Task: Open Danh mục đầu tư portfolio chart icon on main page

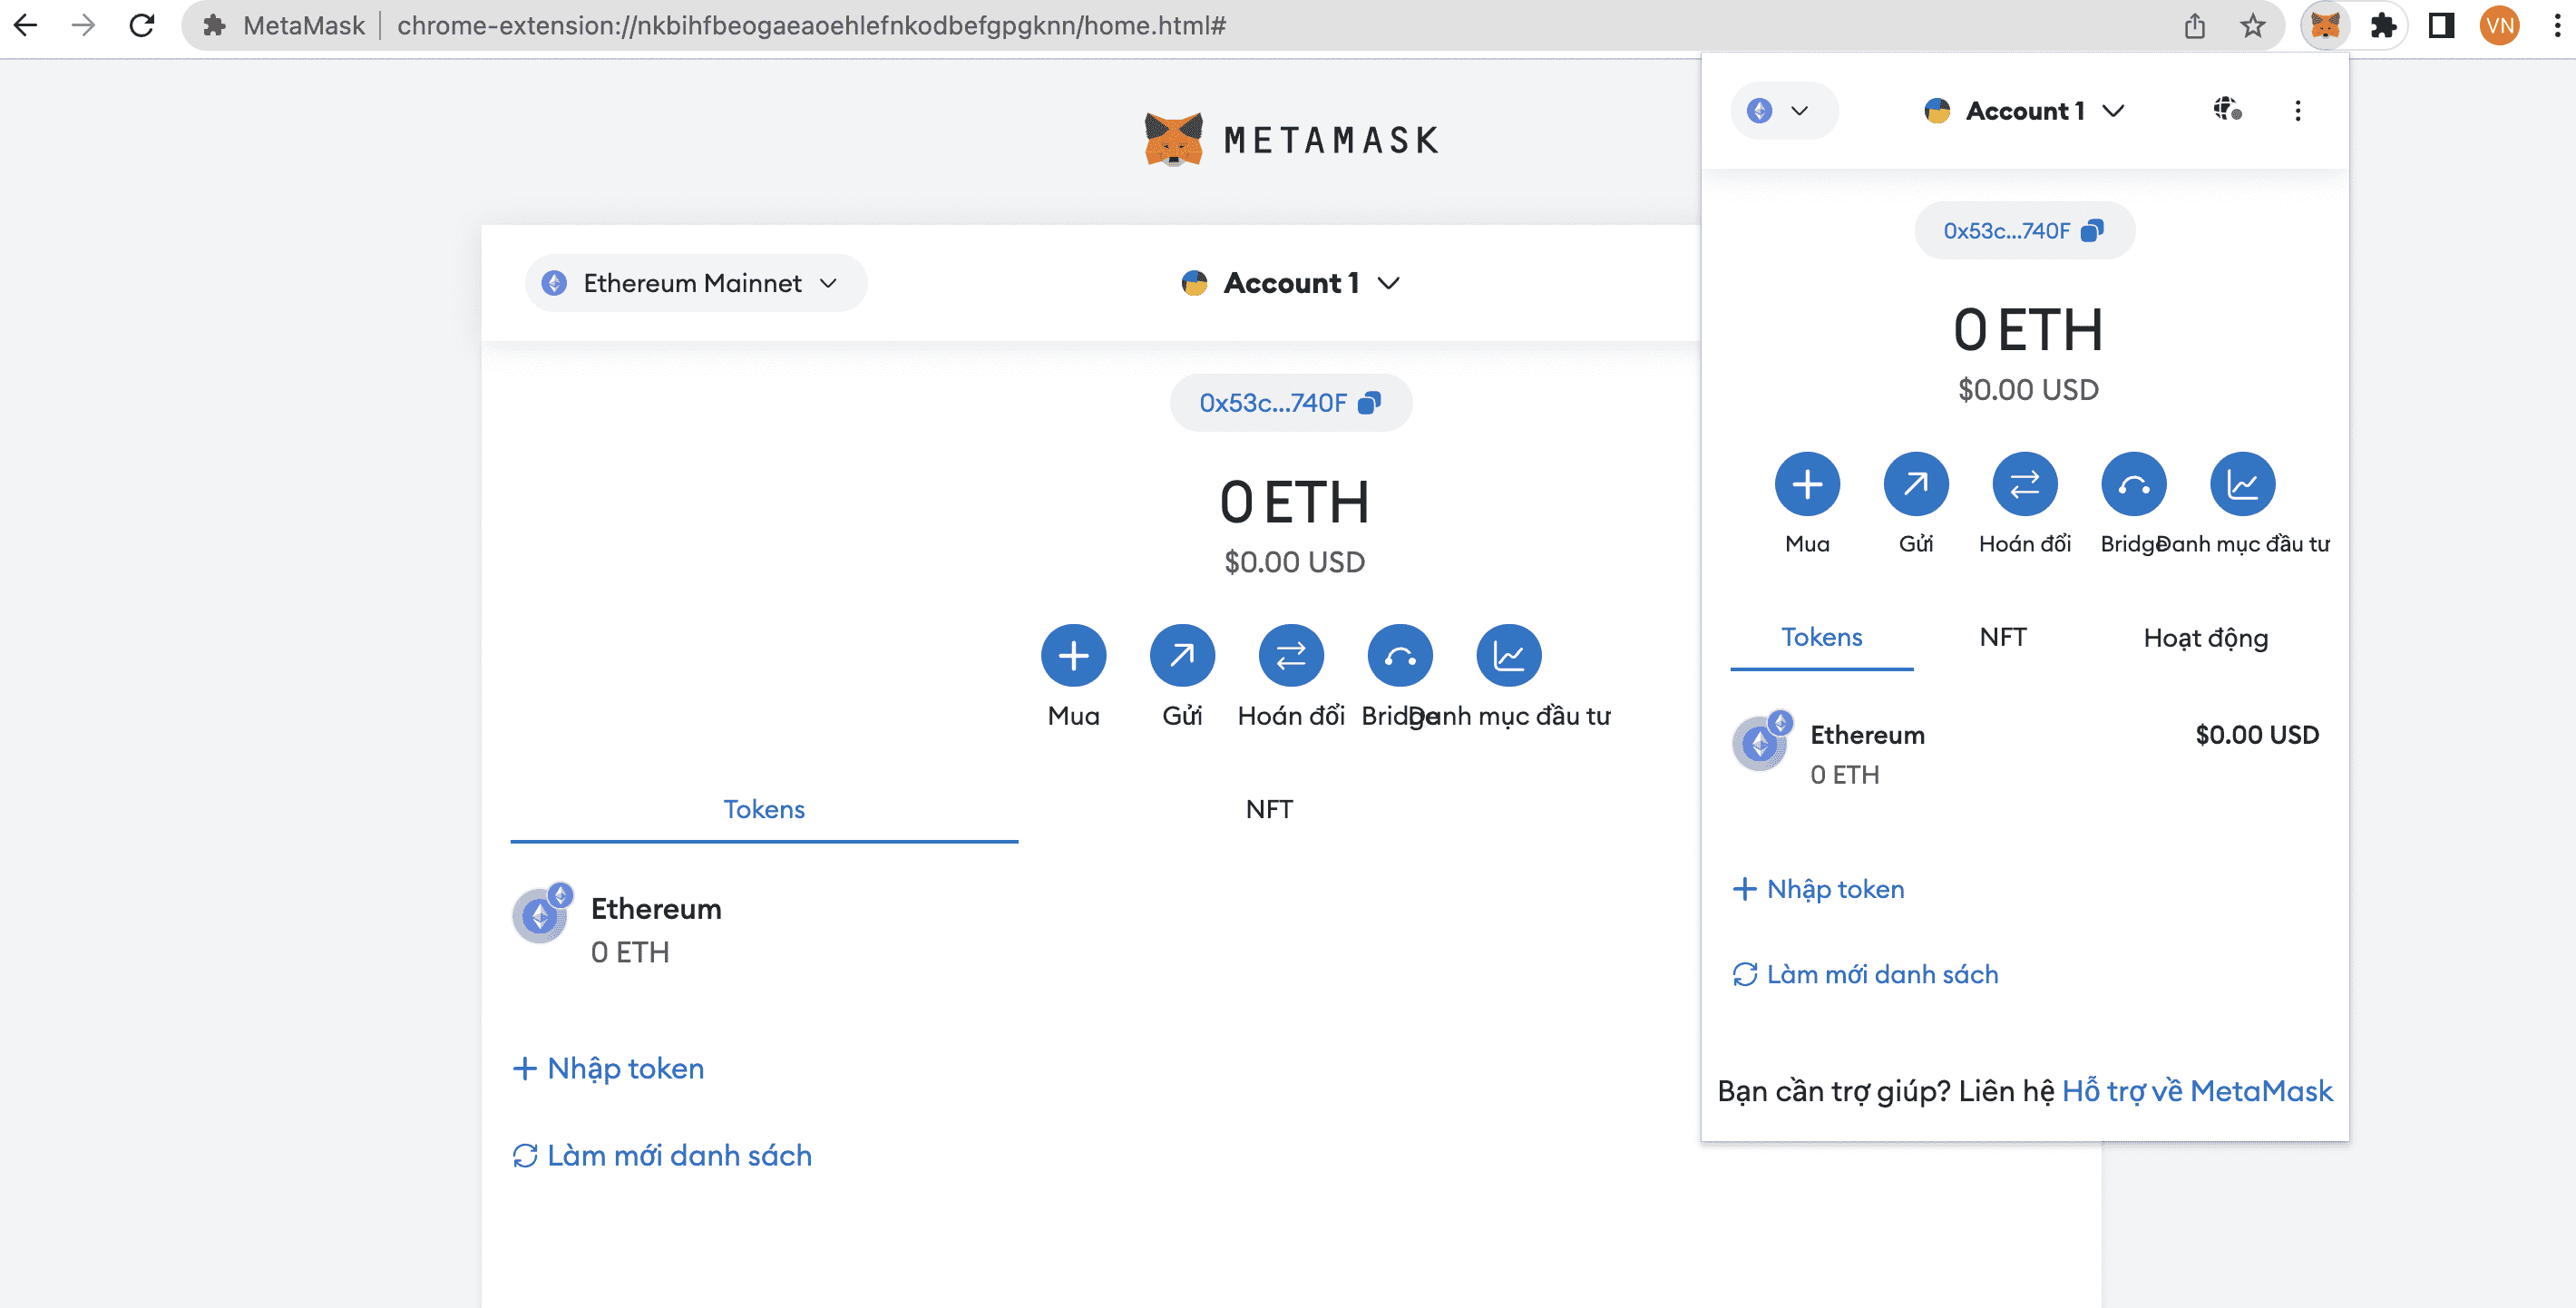Action: [1508, 656]
